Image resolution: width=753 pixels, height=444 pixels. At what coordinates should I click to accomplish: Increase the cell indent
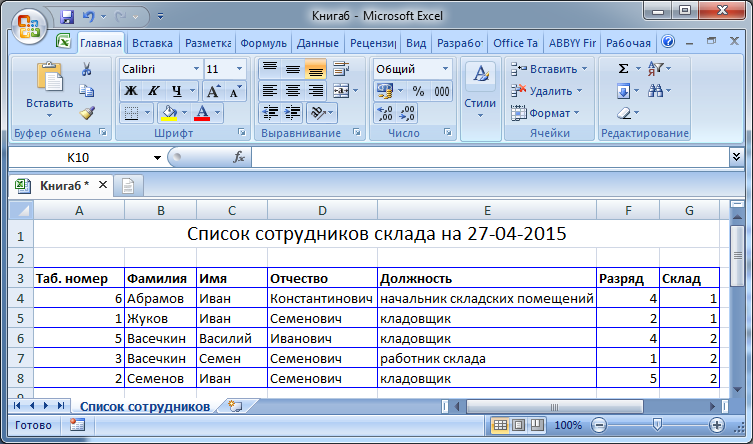coord(292,113)
